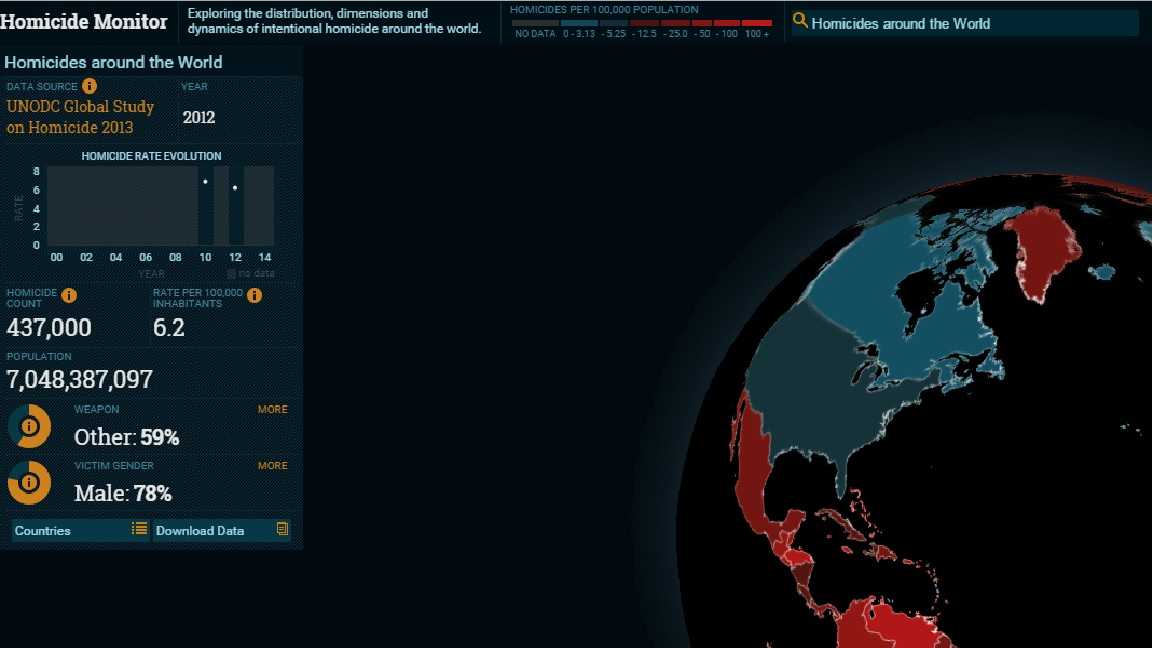Open the Countries list button
Screen dimensions: 1152x648
tap(81, 530)
